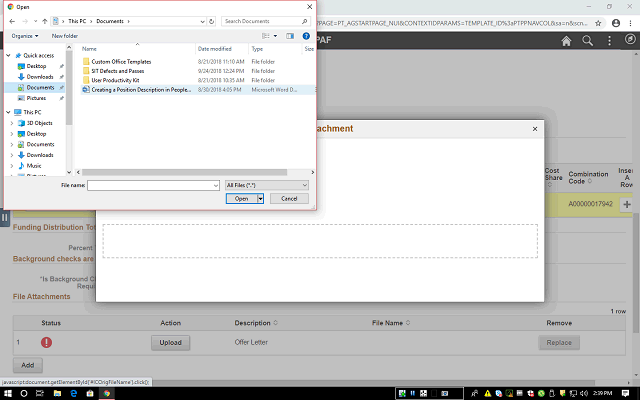The image size is (640, 400).
Task: Select Desktop under Quick access
Action: tap(36, 66)
